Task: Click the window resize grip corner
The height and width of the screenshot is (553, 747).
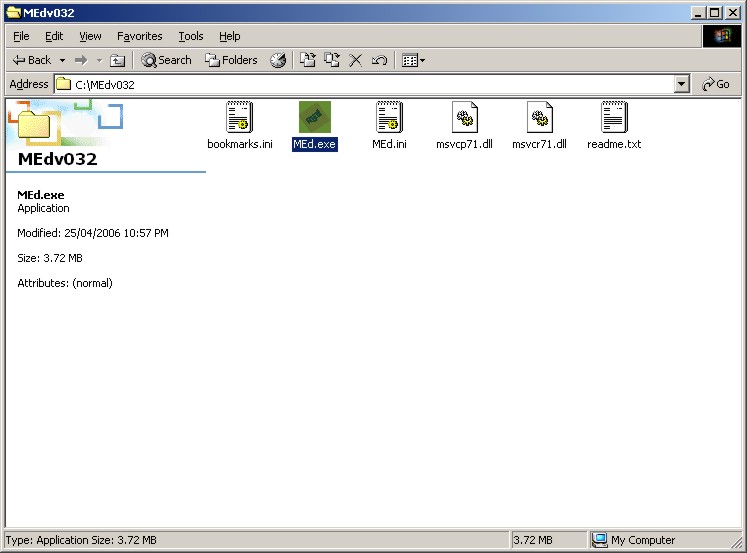Action: coord(737,543)
